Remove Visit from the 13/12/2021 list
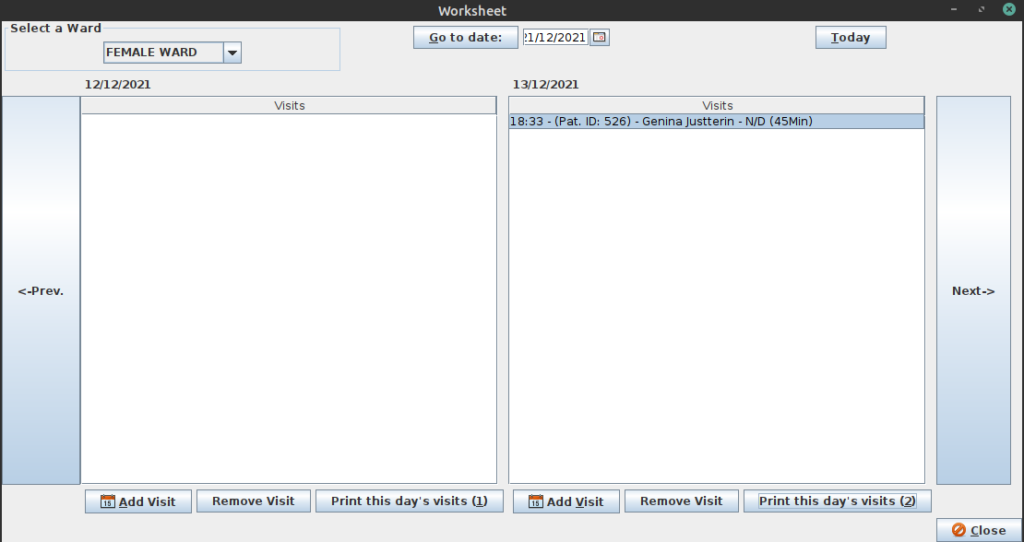The width and height of the screenshot is (1024, 542). click(x=681, y=501)
